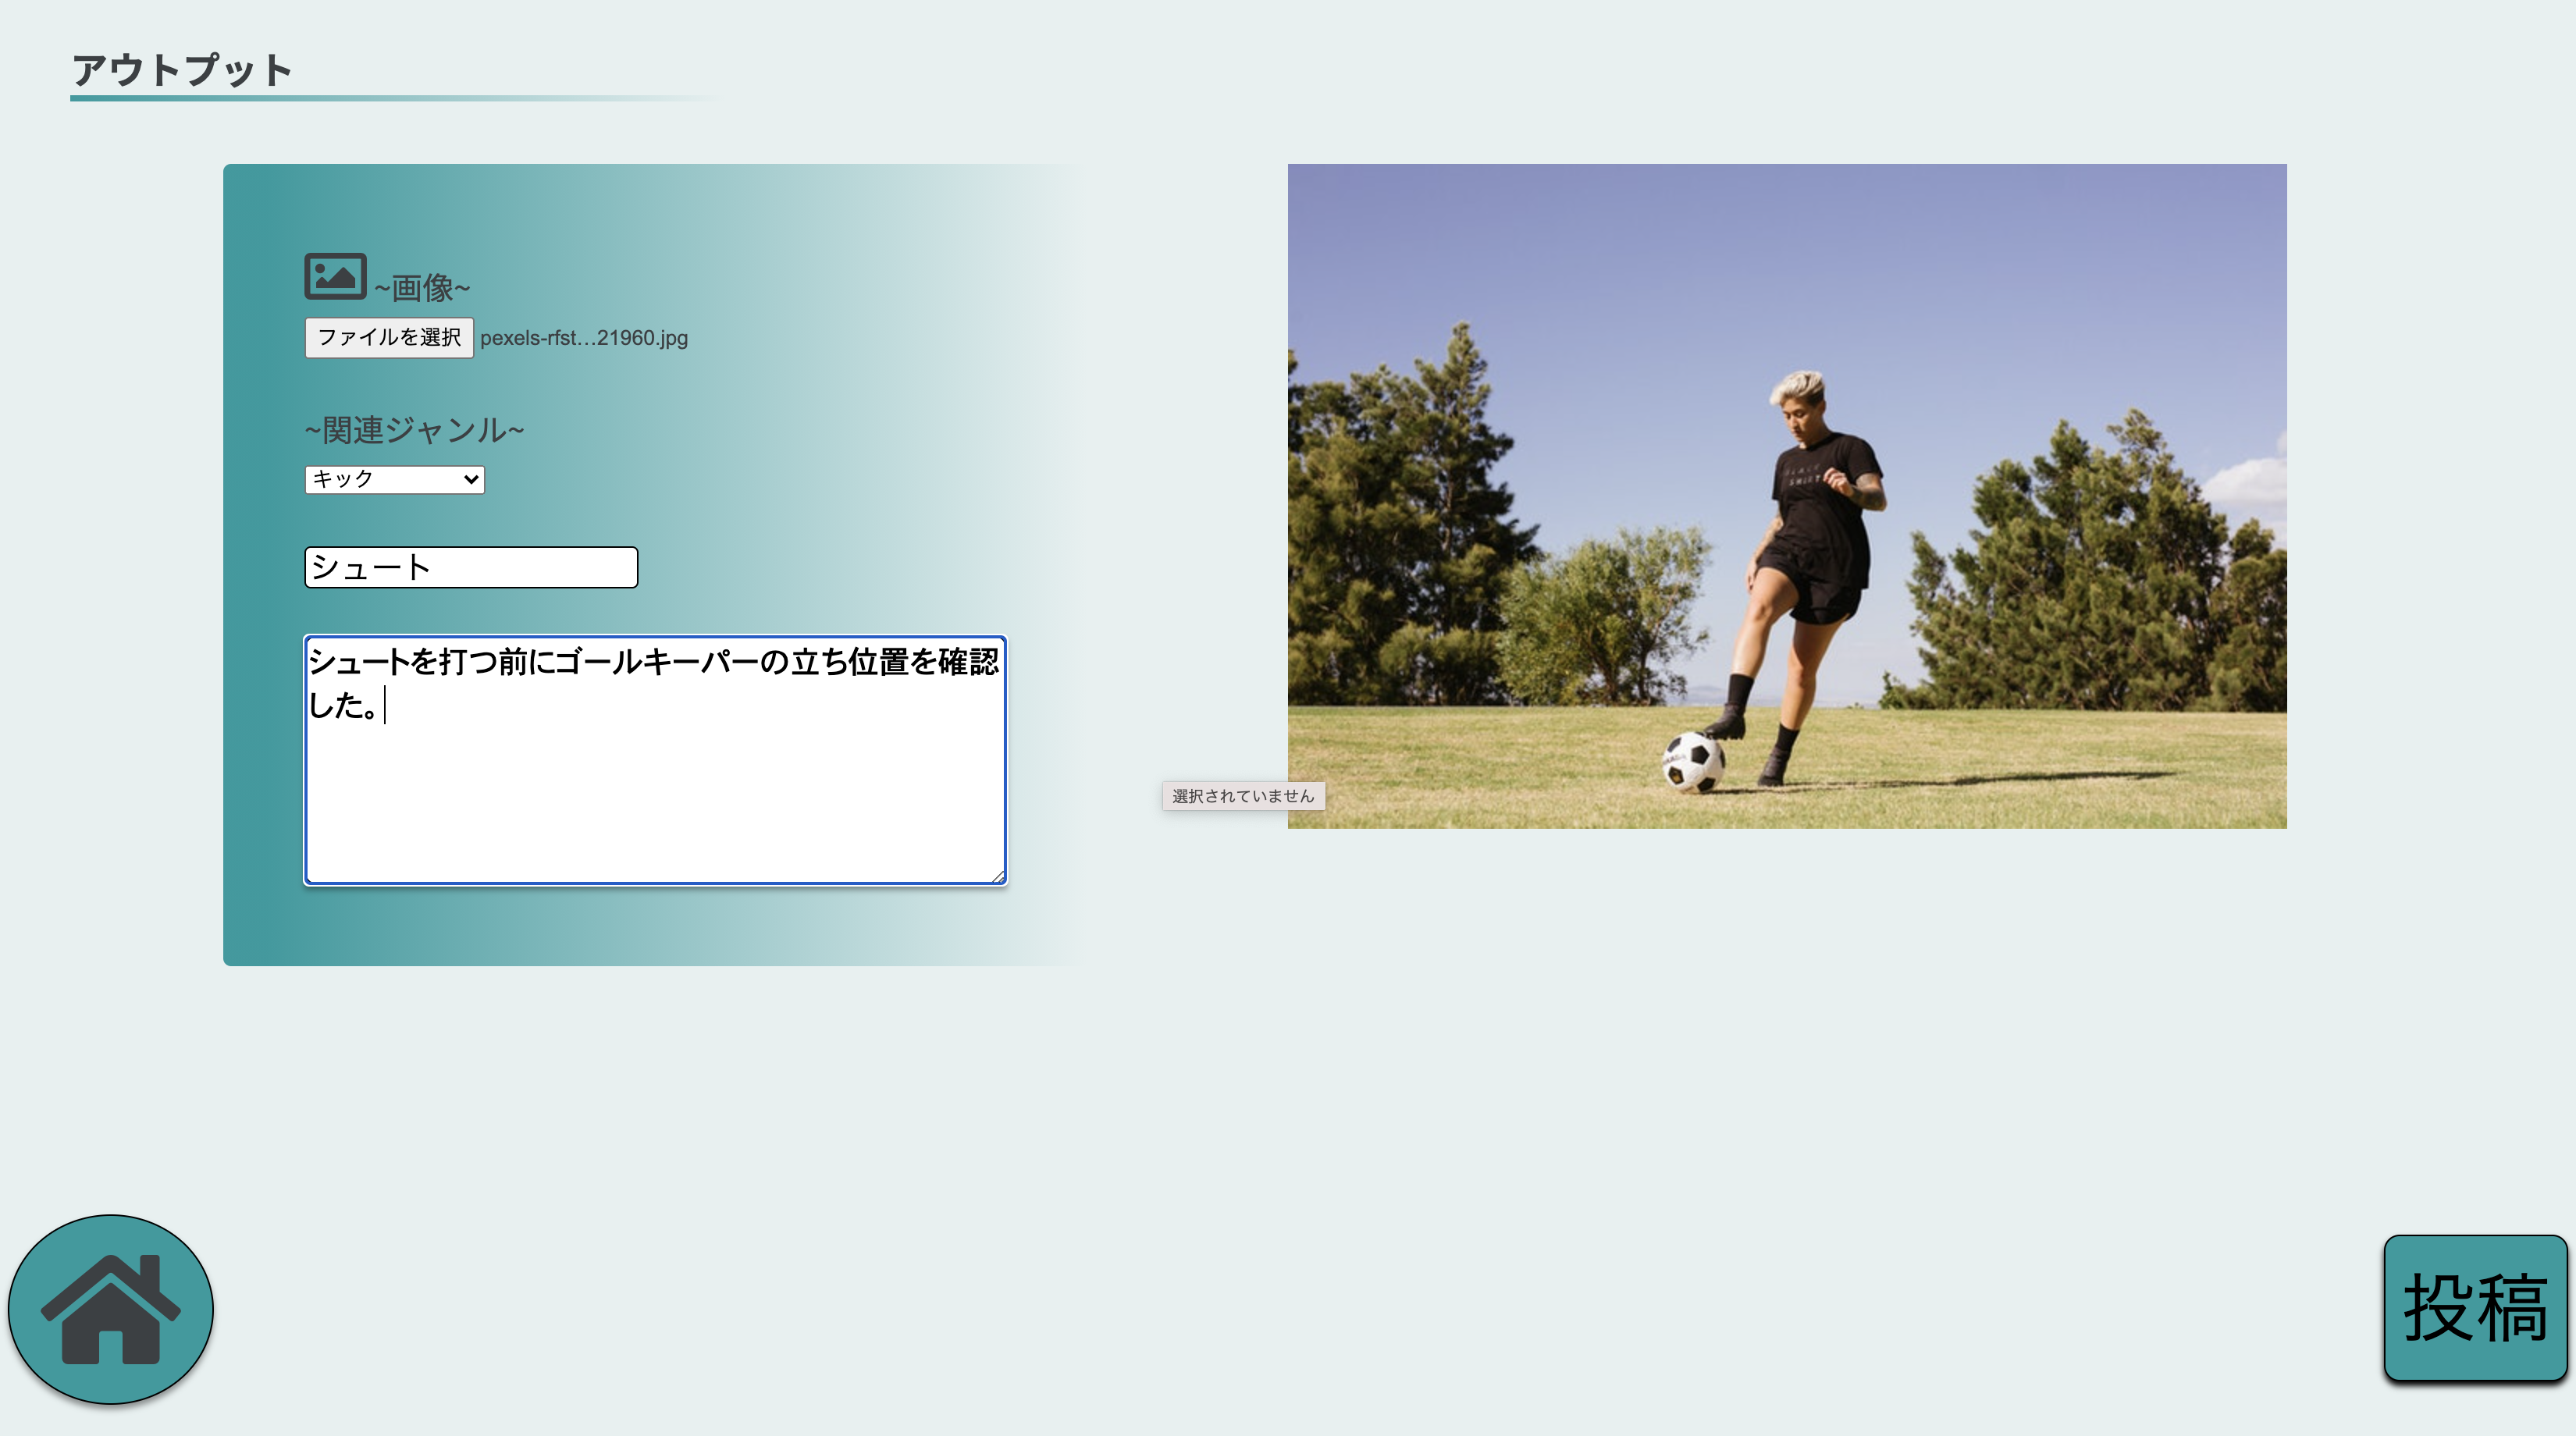Select the filename pexels-rfst…21960.jpg
The width and height of the screenshot is (2576, 1436).
(583, 338)
